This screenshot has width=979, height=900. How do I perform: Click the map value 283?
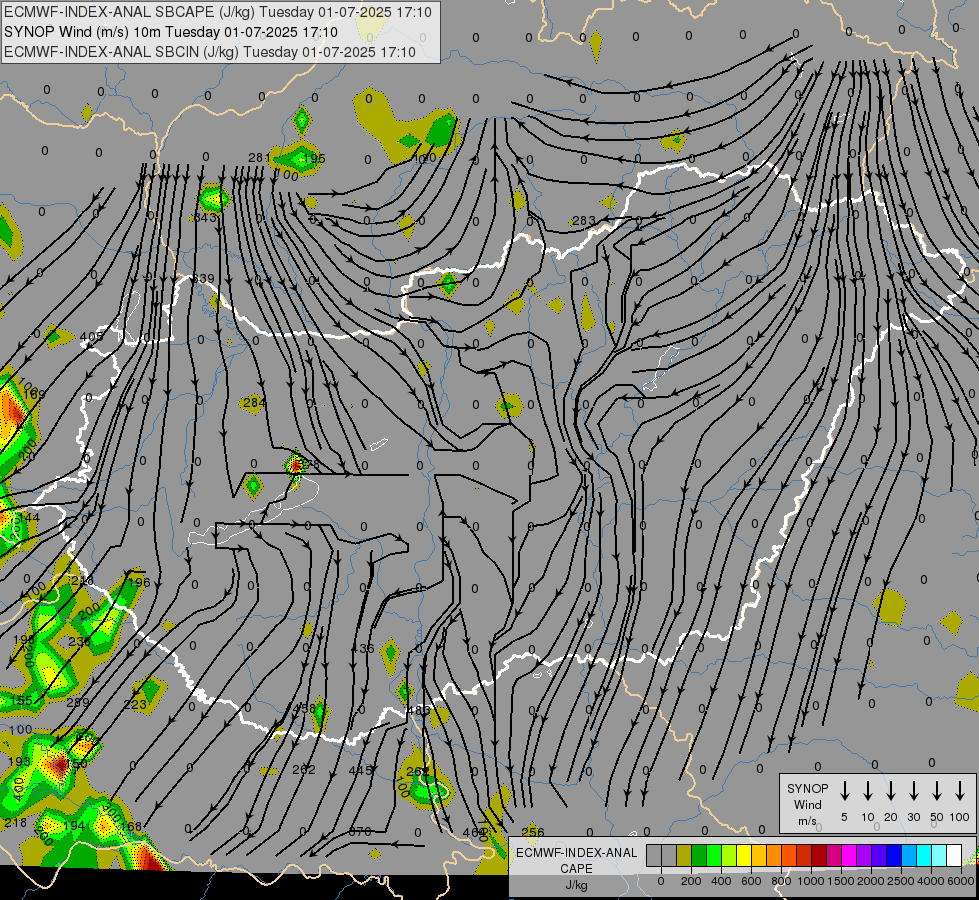click(x=583, y=220)
